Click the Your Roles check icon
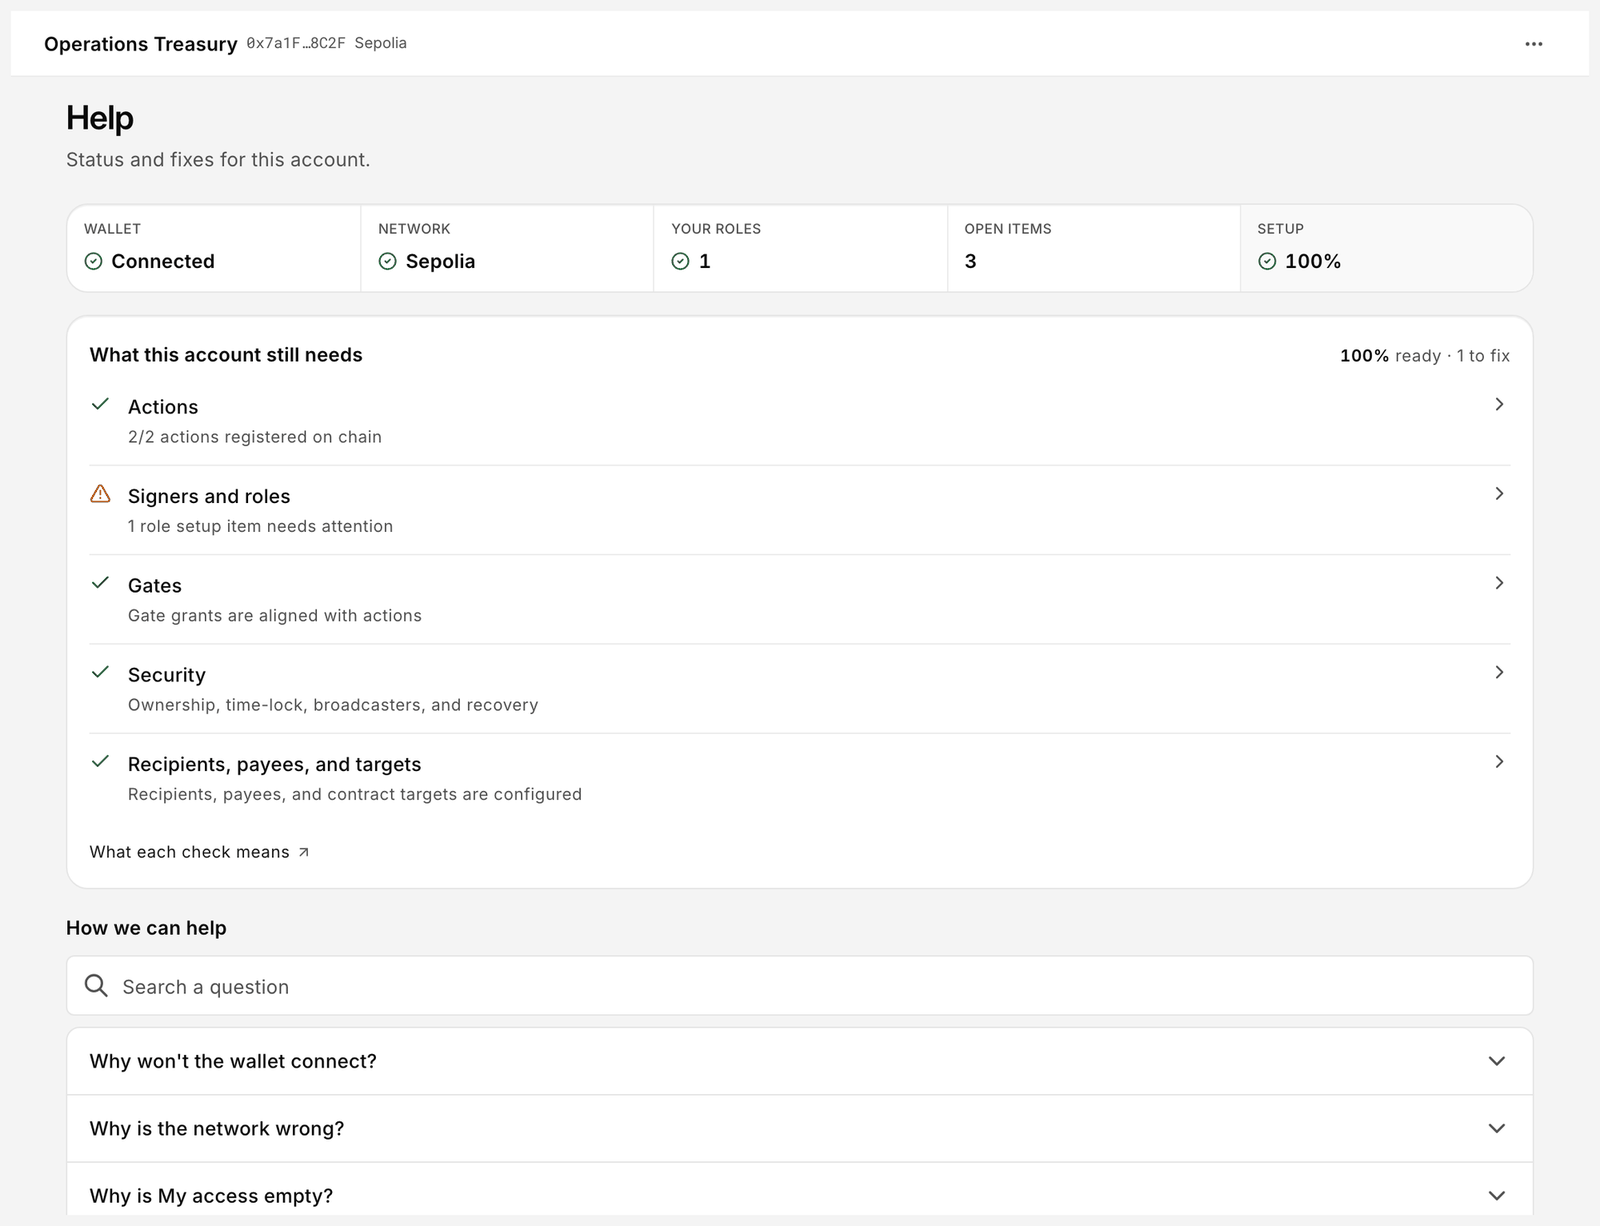1600x1226 pixels. [681, 261]
